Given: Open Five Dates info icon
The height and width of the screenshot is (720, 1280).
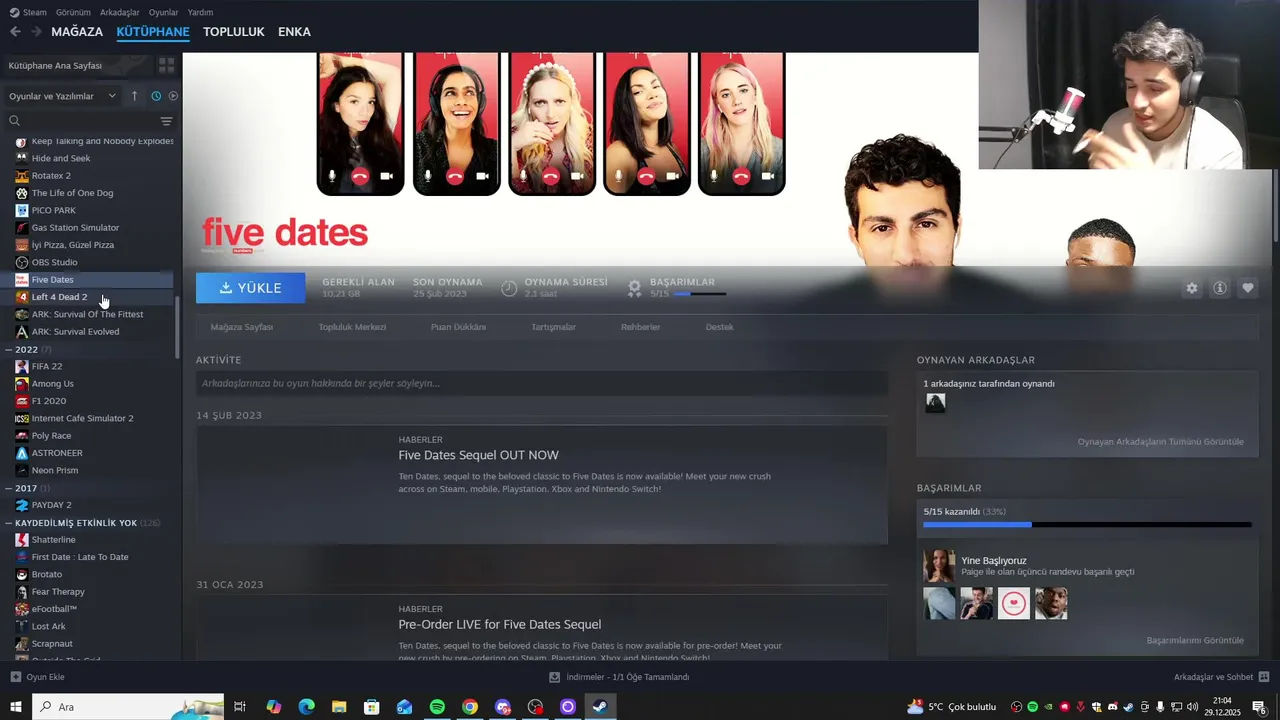Looking at the screenshot, I should tap(1220, 288).
